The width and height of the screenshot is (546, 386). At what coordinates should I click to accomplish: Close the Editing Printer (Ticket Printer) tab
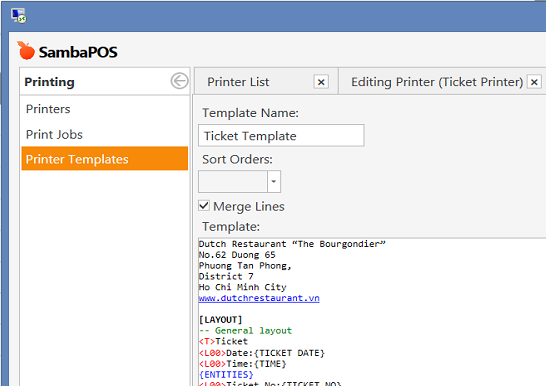pyautogui.click(x=534, y=82)
